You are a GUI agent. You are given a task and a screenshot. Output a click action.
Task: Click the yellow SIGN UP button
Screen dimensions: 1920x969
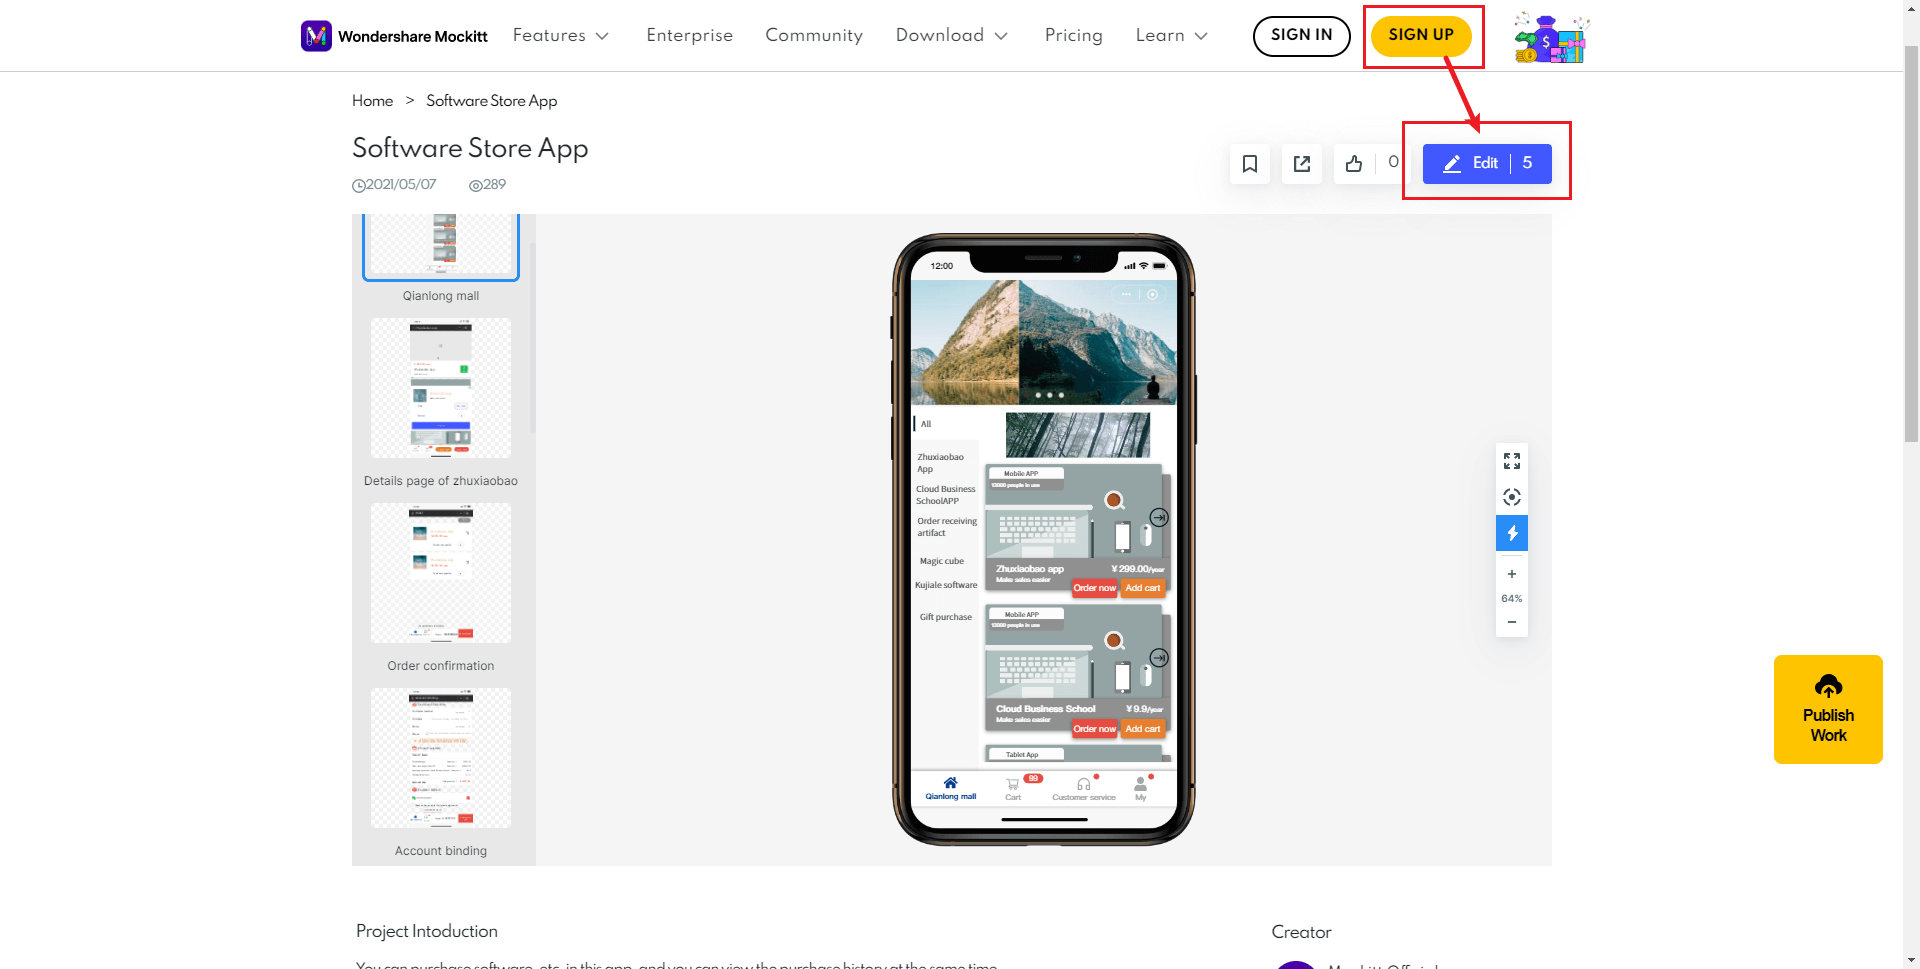(x=1421, y=36)
